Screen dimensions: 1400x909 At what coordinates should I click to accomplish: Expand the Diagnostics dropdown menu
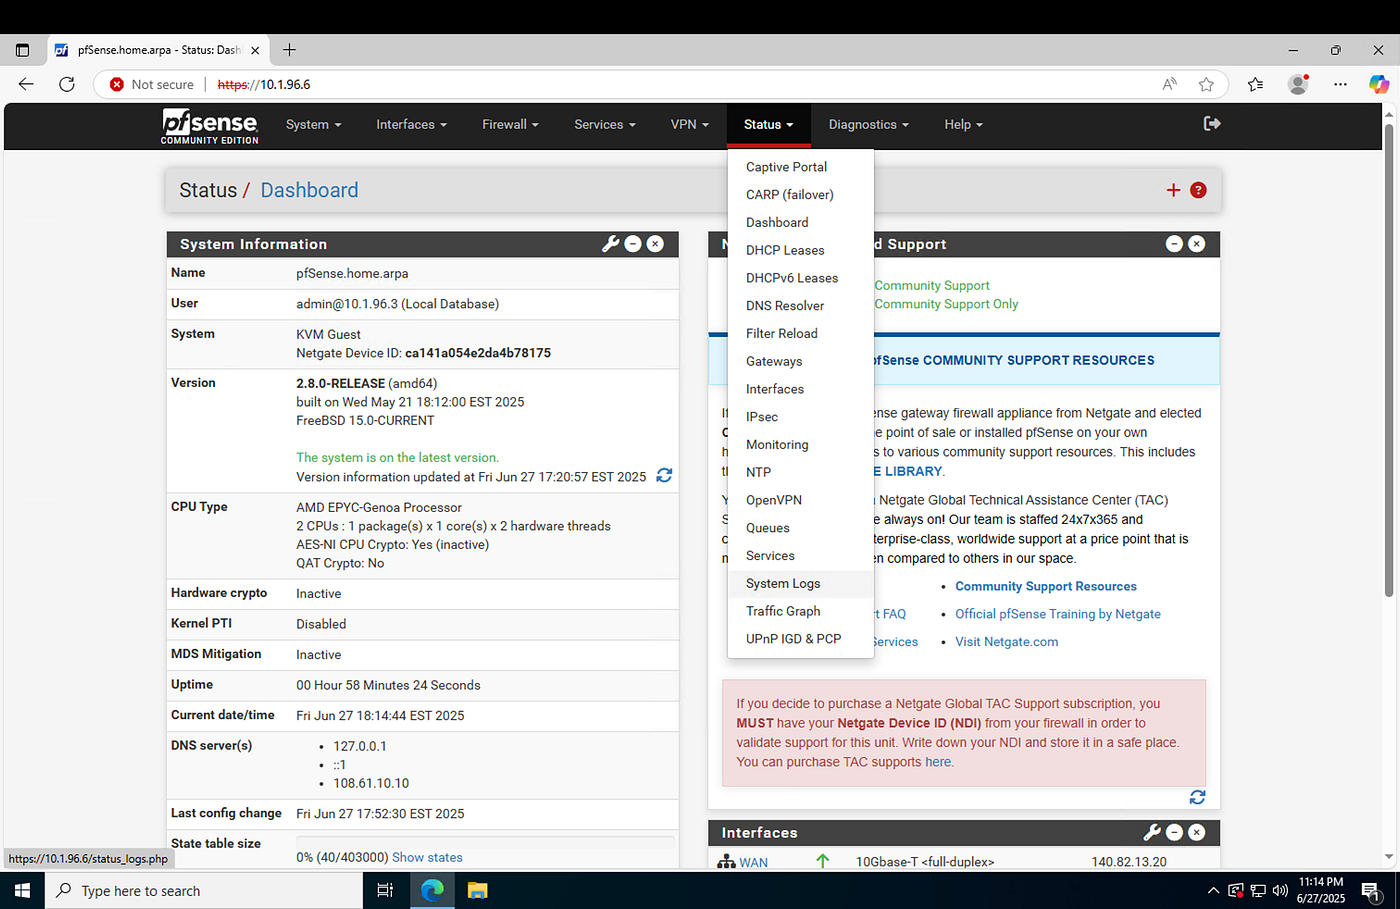coord(868,124)
